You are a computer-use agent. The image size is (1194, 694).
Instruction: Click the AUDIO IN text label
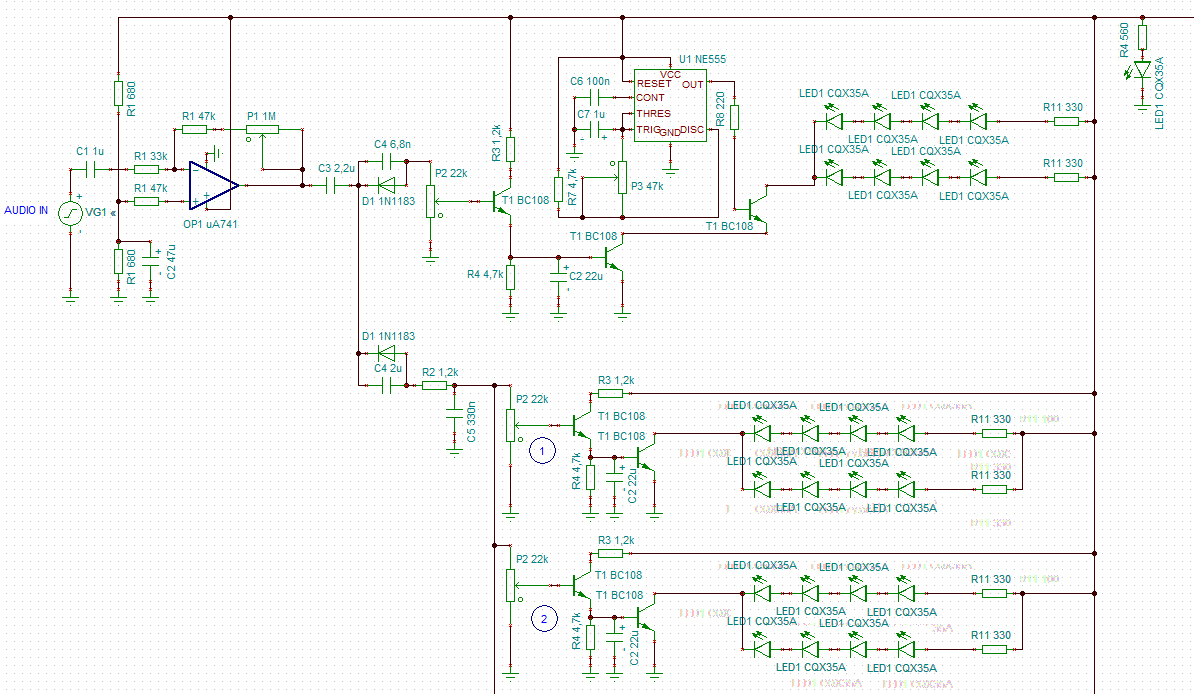(x=27, y=210)
